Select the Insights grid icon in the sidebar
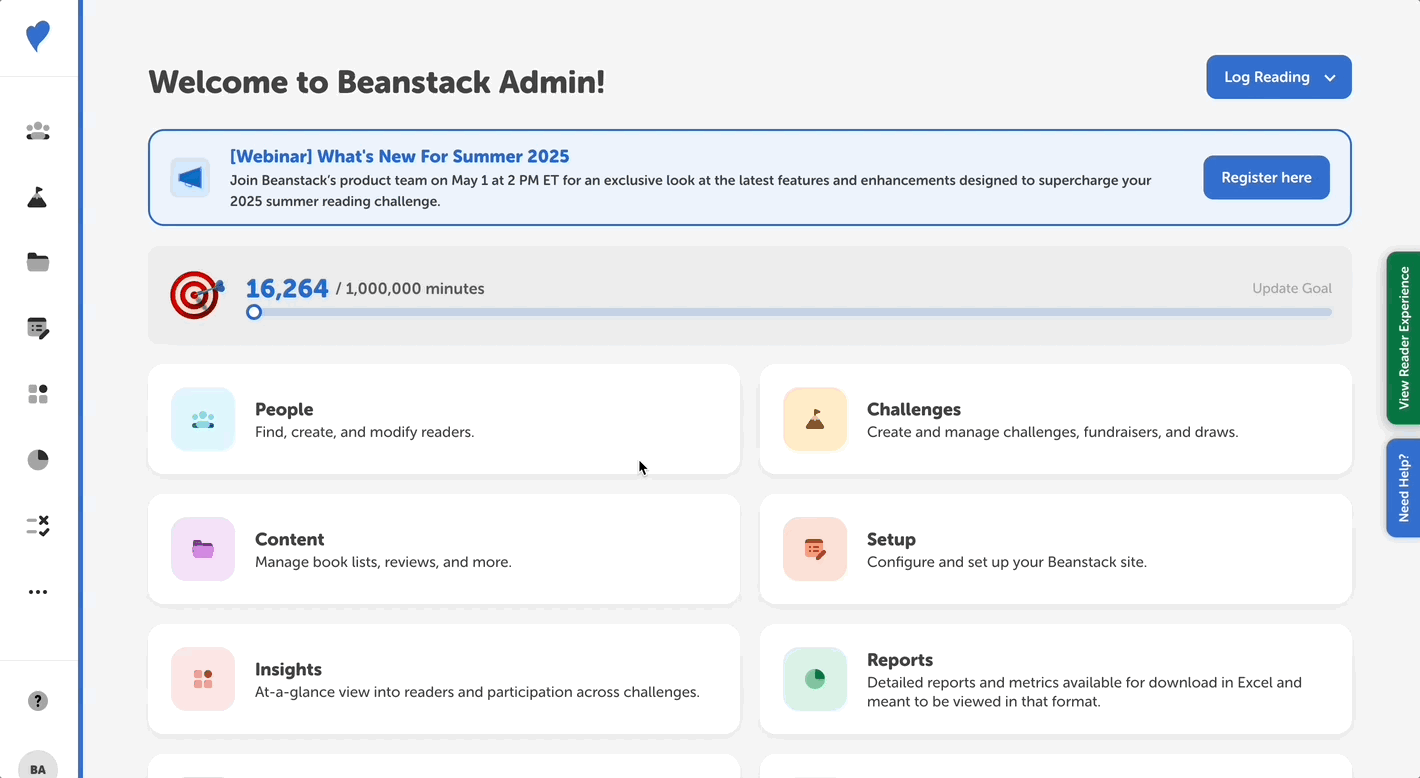This screenshot has width=1420, height=778. [x=37, y=394]
